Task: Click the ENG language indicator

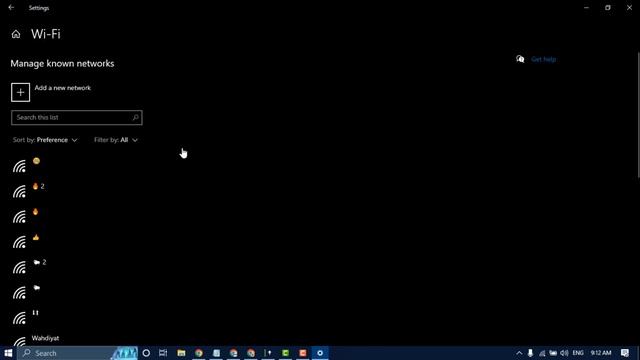Action: click(x=578, y=353)
